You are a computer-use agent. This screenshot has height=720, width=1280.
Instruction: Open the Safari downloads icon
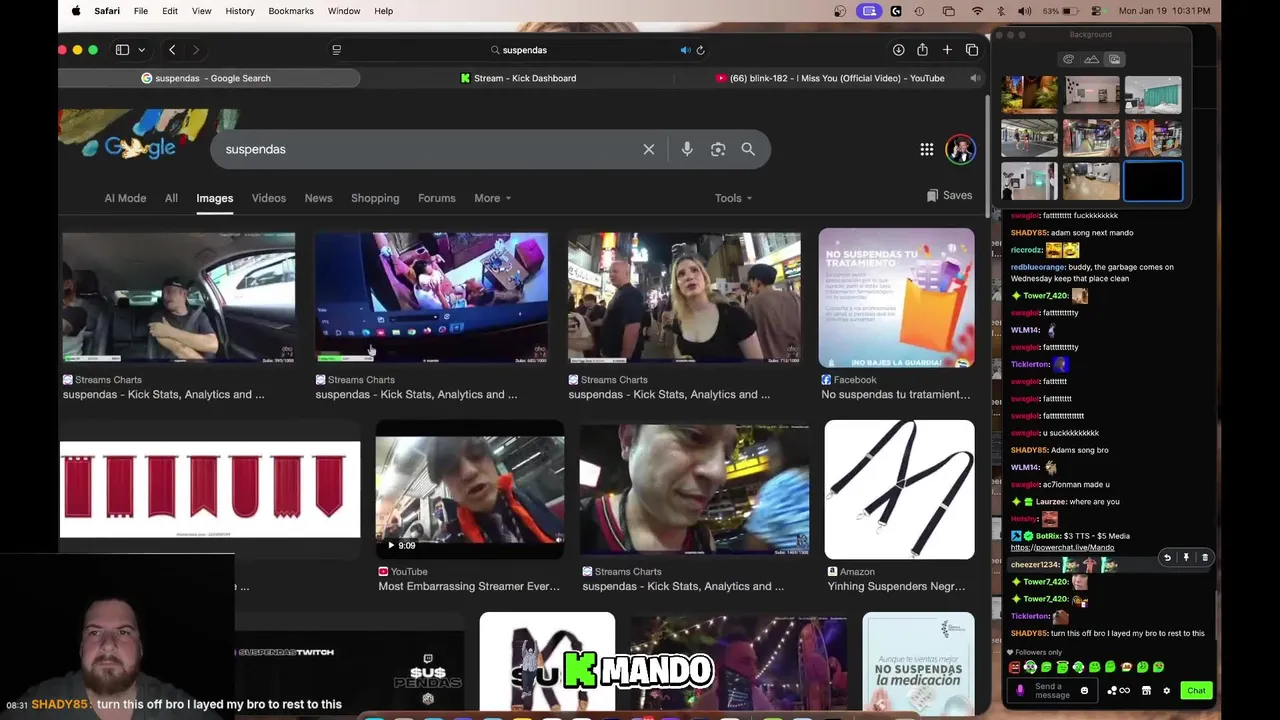coord(898,50)
